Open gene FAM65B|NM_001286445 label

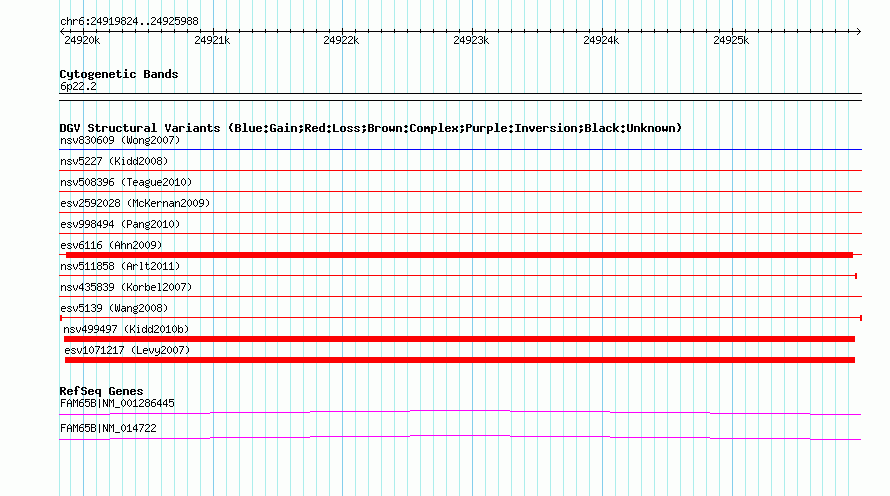[x=117, y=403]
